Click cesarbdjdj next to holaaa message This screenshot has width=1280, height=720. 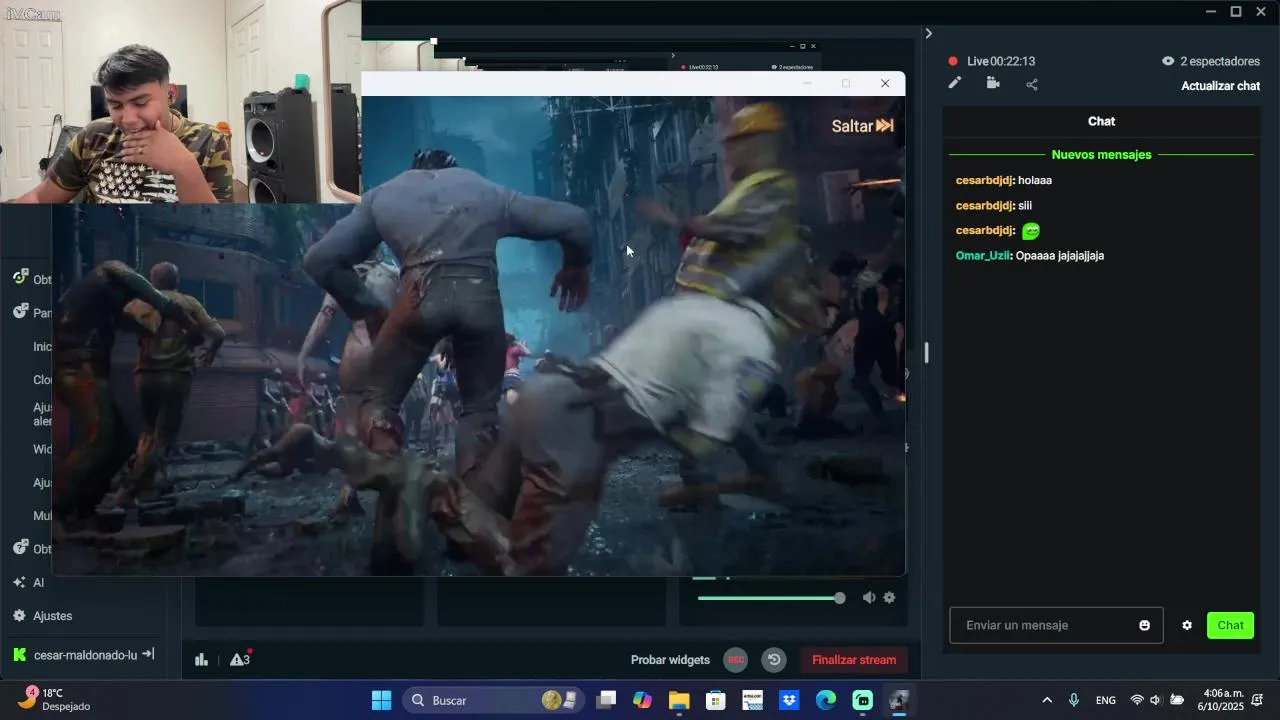[985, 181]
